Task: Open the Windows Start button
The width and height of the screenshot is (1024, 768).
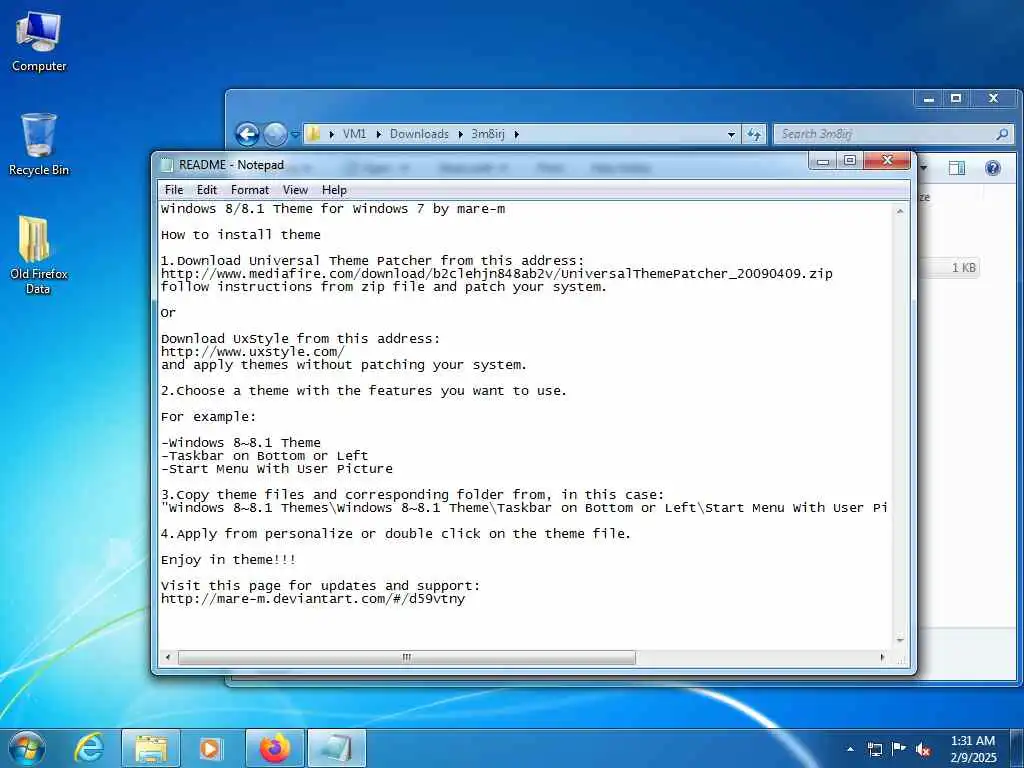Action: click(27, 748)
